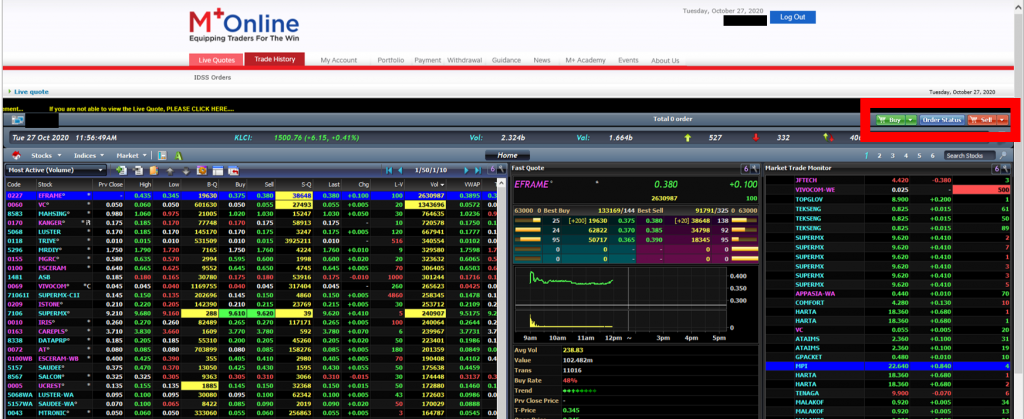The image size is (1024, 419).
Task: Select the MAHSING stock row
Action: pyautogui.click(x=253, y=213)
